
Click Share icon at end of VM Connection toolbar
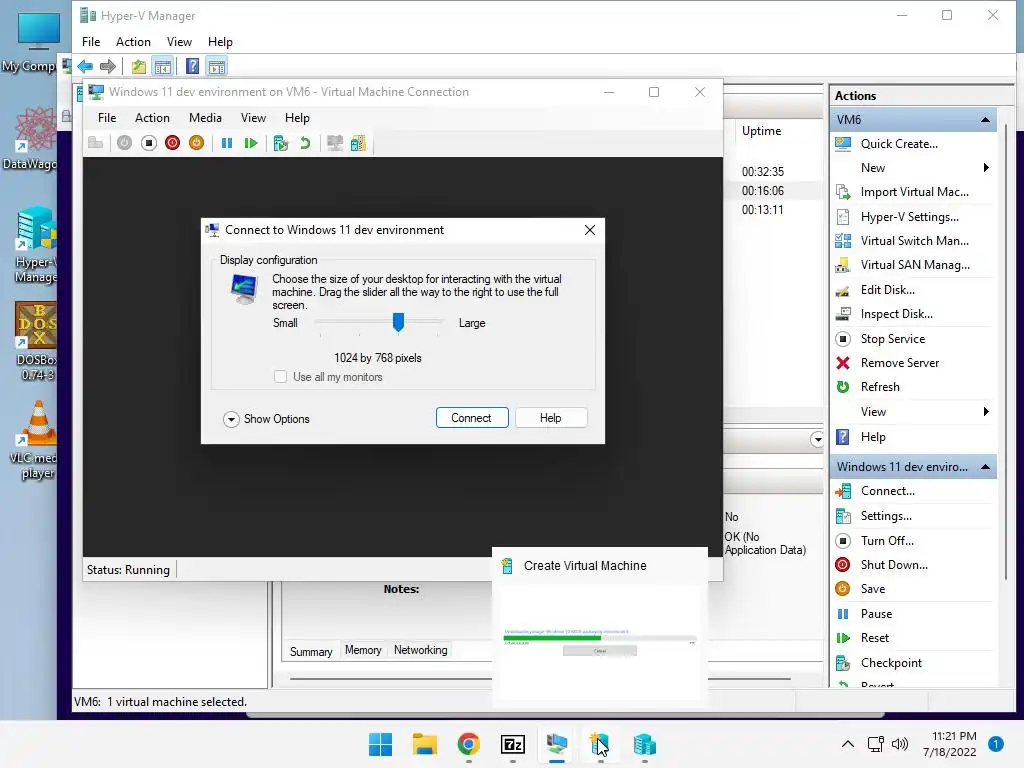tap(359, 143)
